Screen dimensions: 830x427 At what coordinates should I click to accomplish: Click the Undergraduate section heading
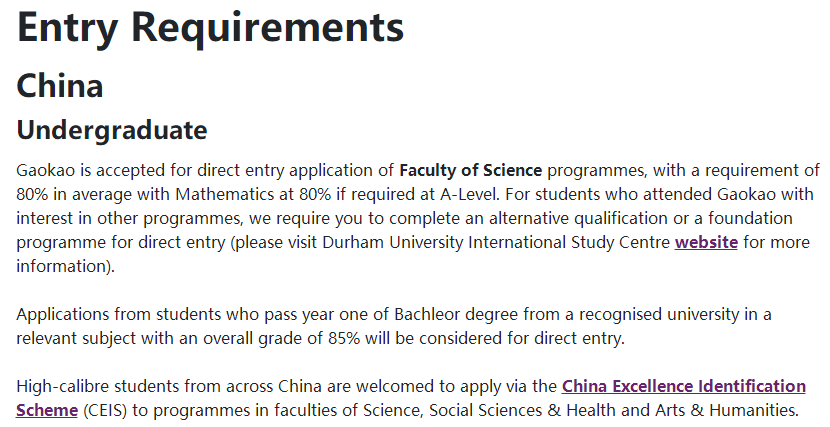point(112,130)
